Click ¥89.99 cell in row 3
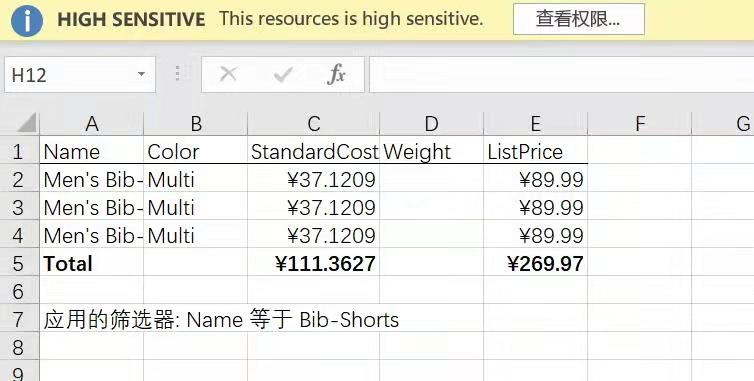 coord(535,207)
